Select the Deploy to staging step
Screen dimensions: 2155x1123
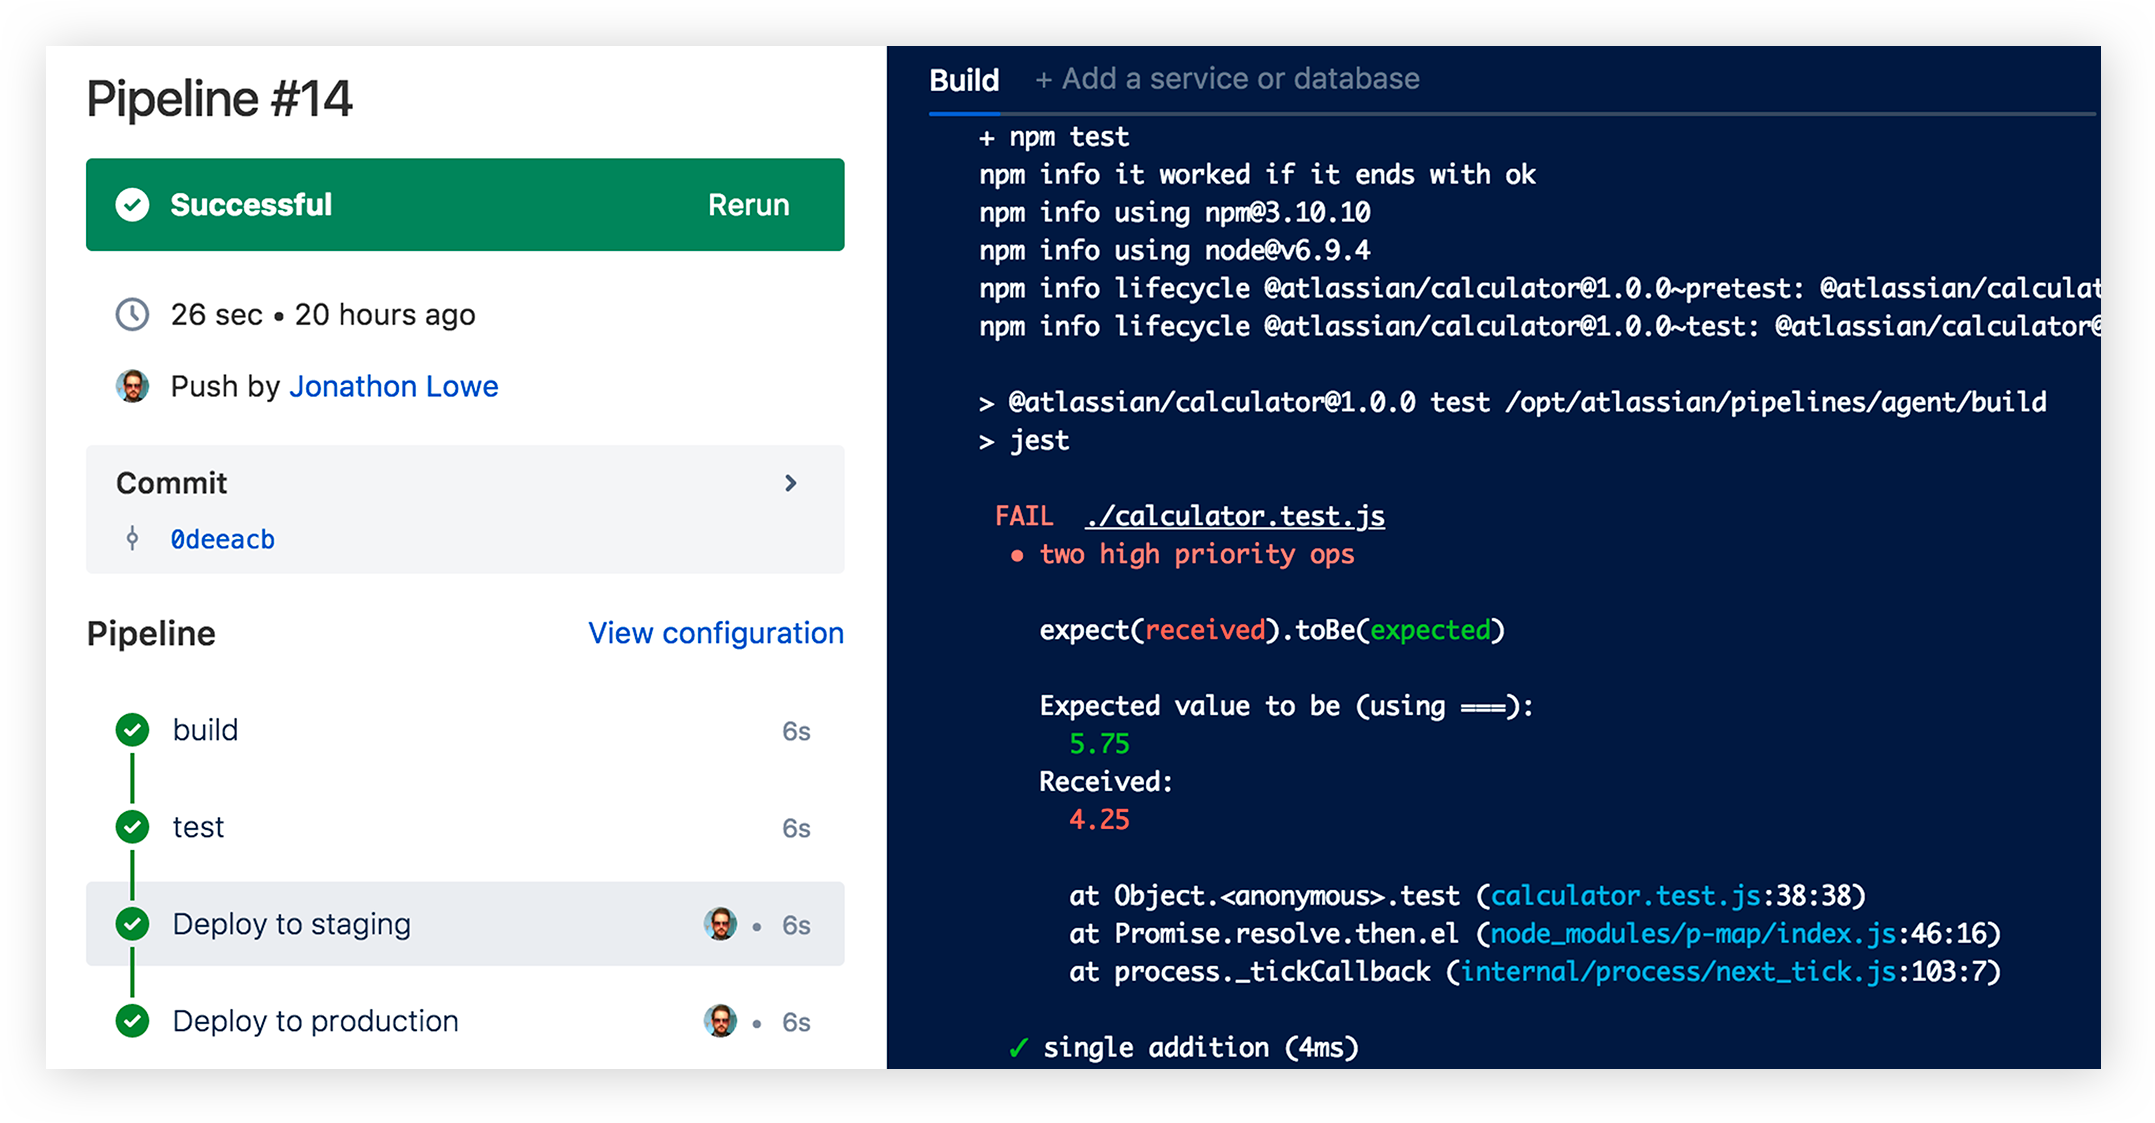291,924
